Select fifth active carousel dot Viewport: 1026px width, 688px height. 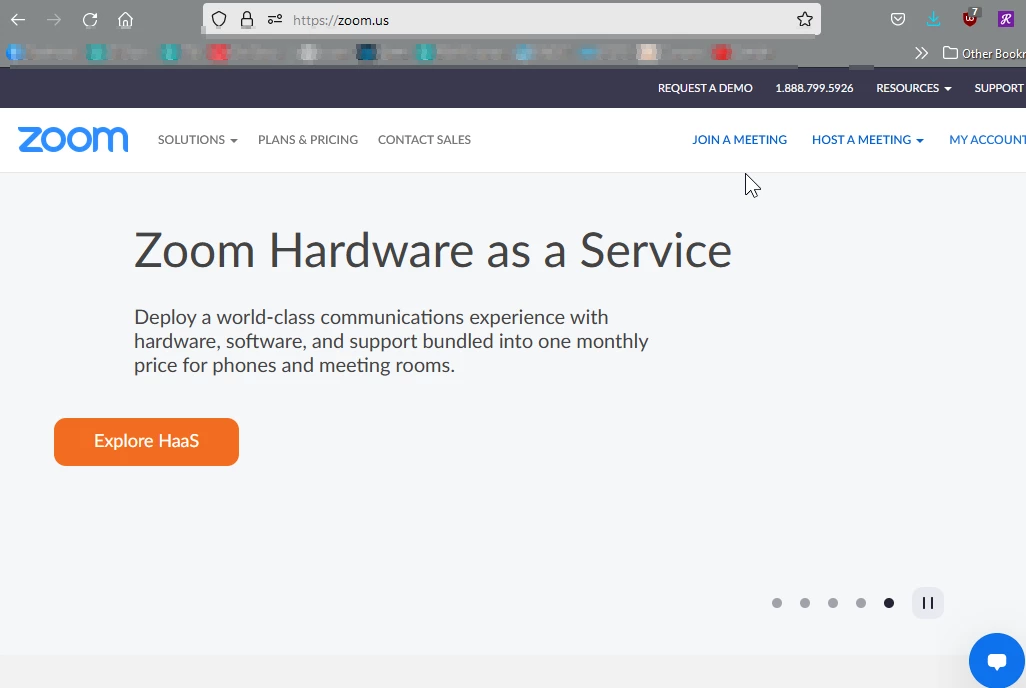pyautogui.click(x=889, y=603)
